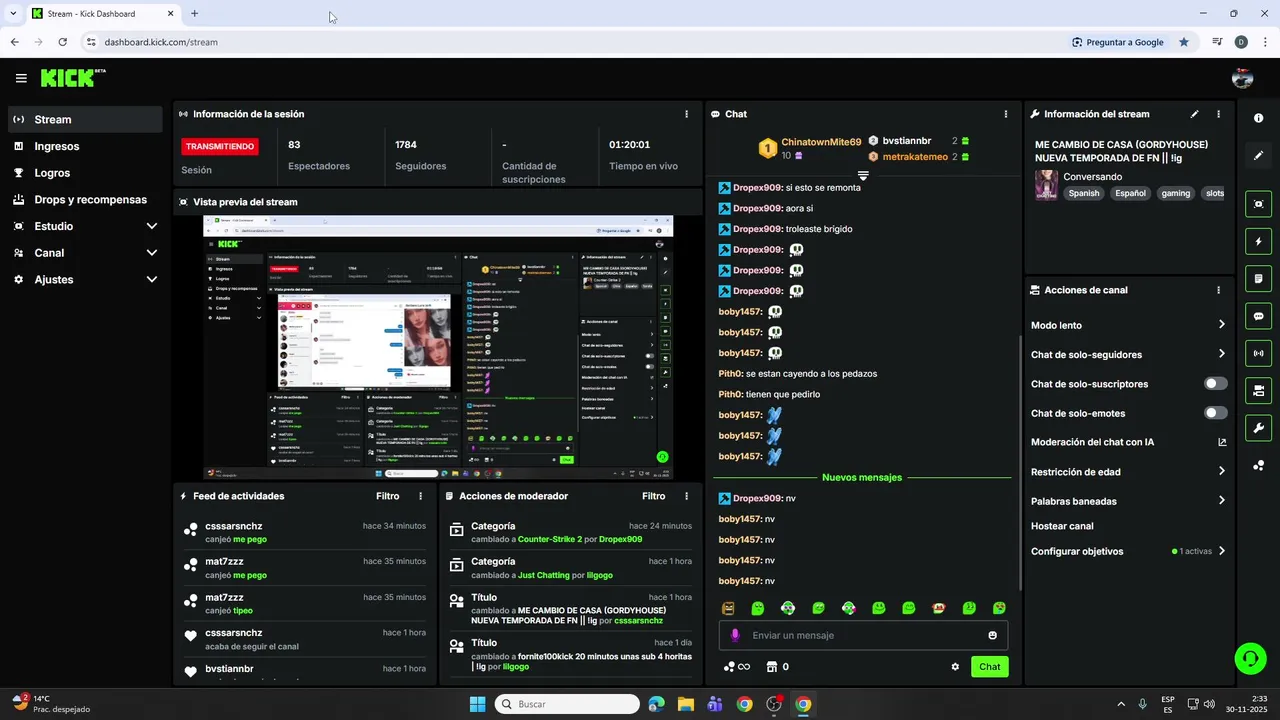Open Restricción de edad options arrow
Viewport: 1280px width, 720px height.
pyautogui.click(x=1221, y=472)
